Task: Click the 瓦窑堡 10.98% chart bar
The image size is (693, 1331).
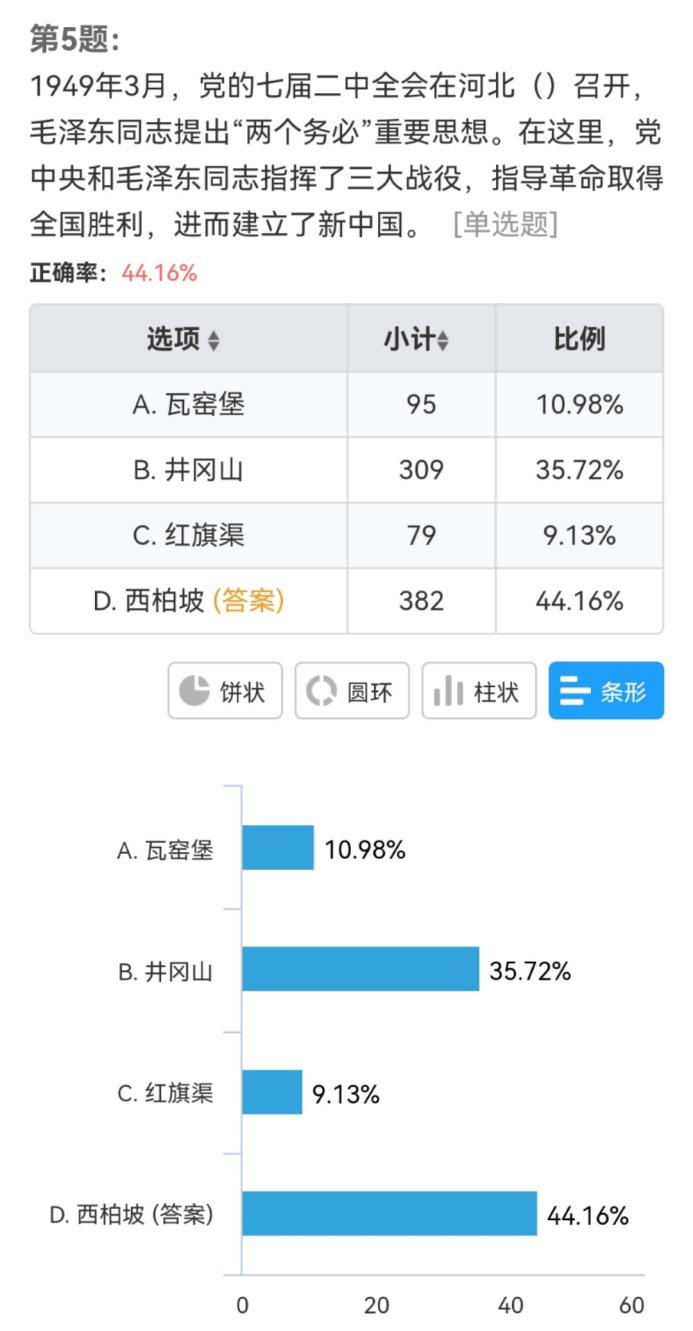Action: point(278,848)
